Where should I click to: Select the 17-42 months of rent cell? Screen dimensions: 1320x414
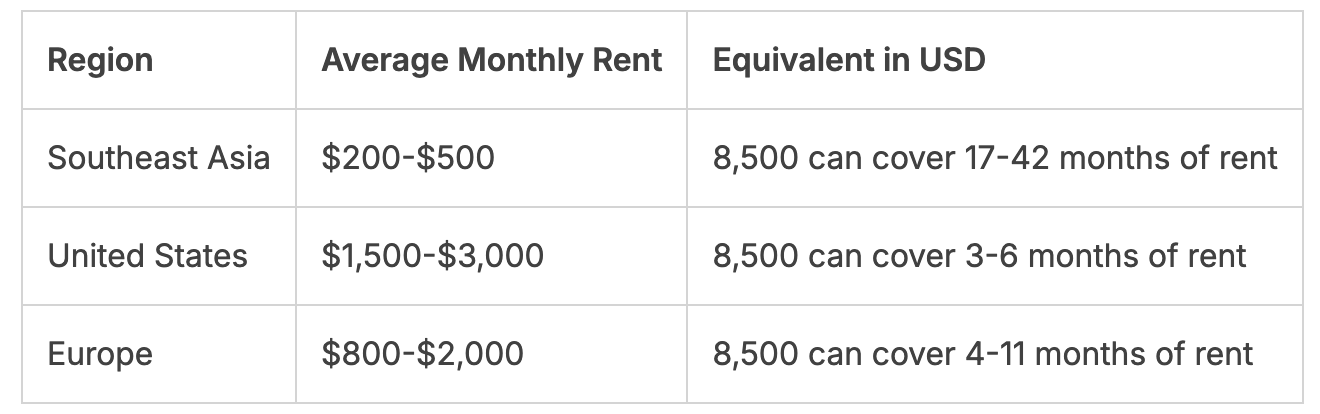pos(995,158)
